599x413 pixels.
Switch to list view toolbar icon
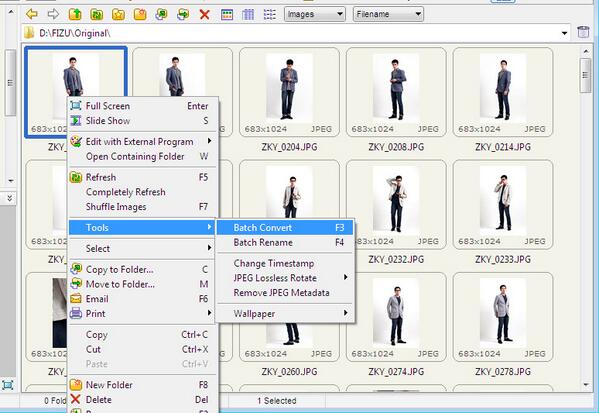coord(270,15)
